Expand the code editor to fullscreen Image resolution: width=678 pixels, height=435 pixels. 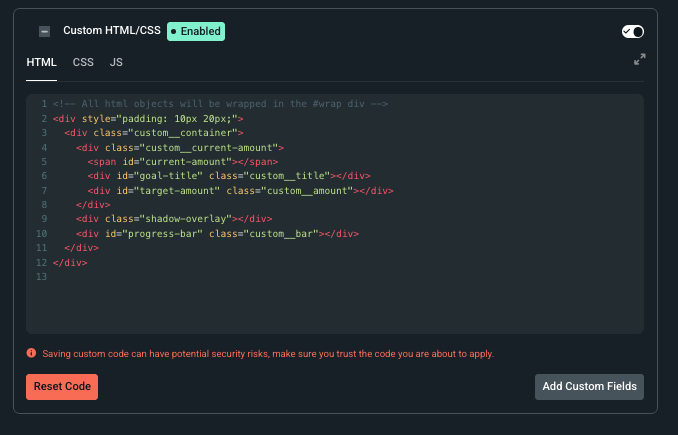click(640, 59)
